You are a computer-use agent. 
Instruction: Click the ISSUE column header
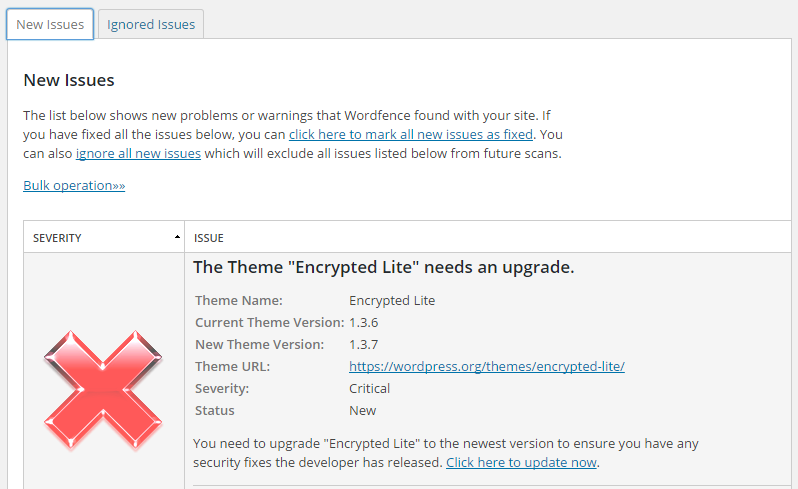pyautogui.click(x=209, y=238)
